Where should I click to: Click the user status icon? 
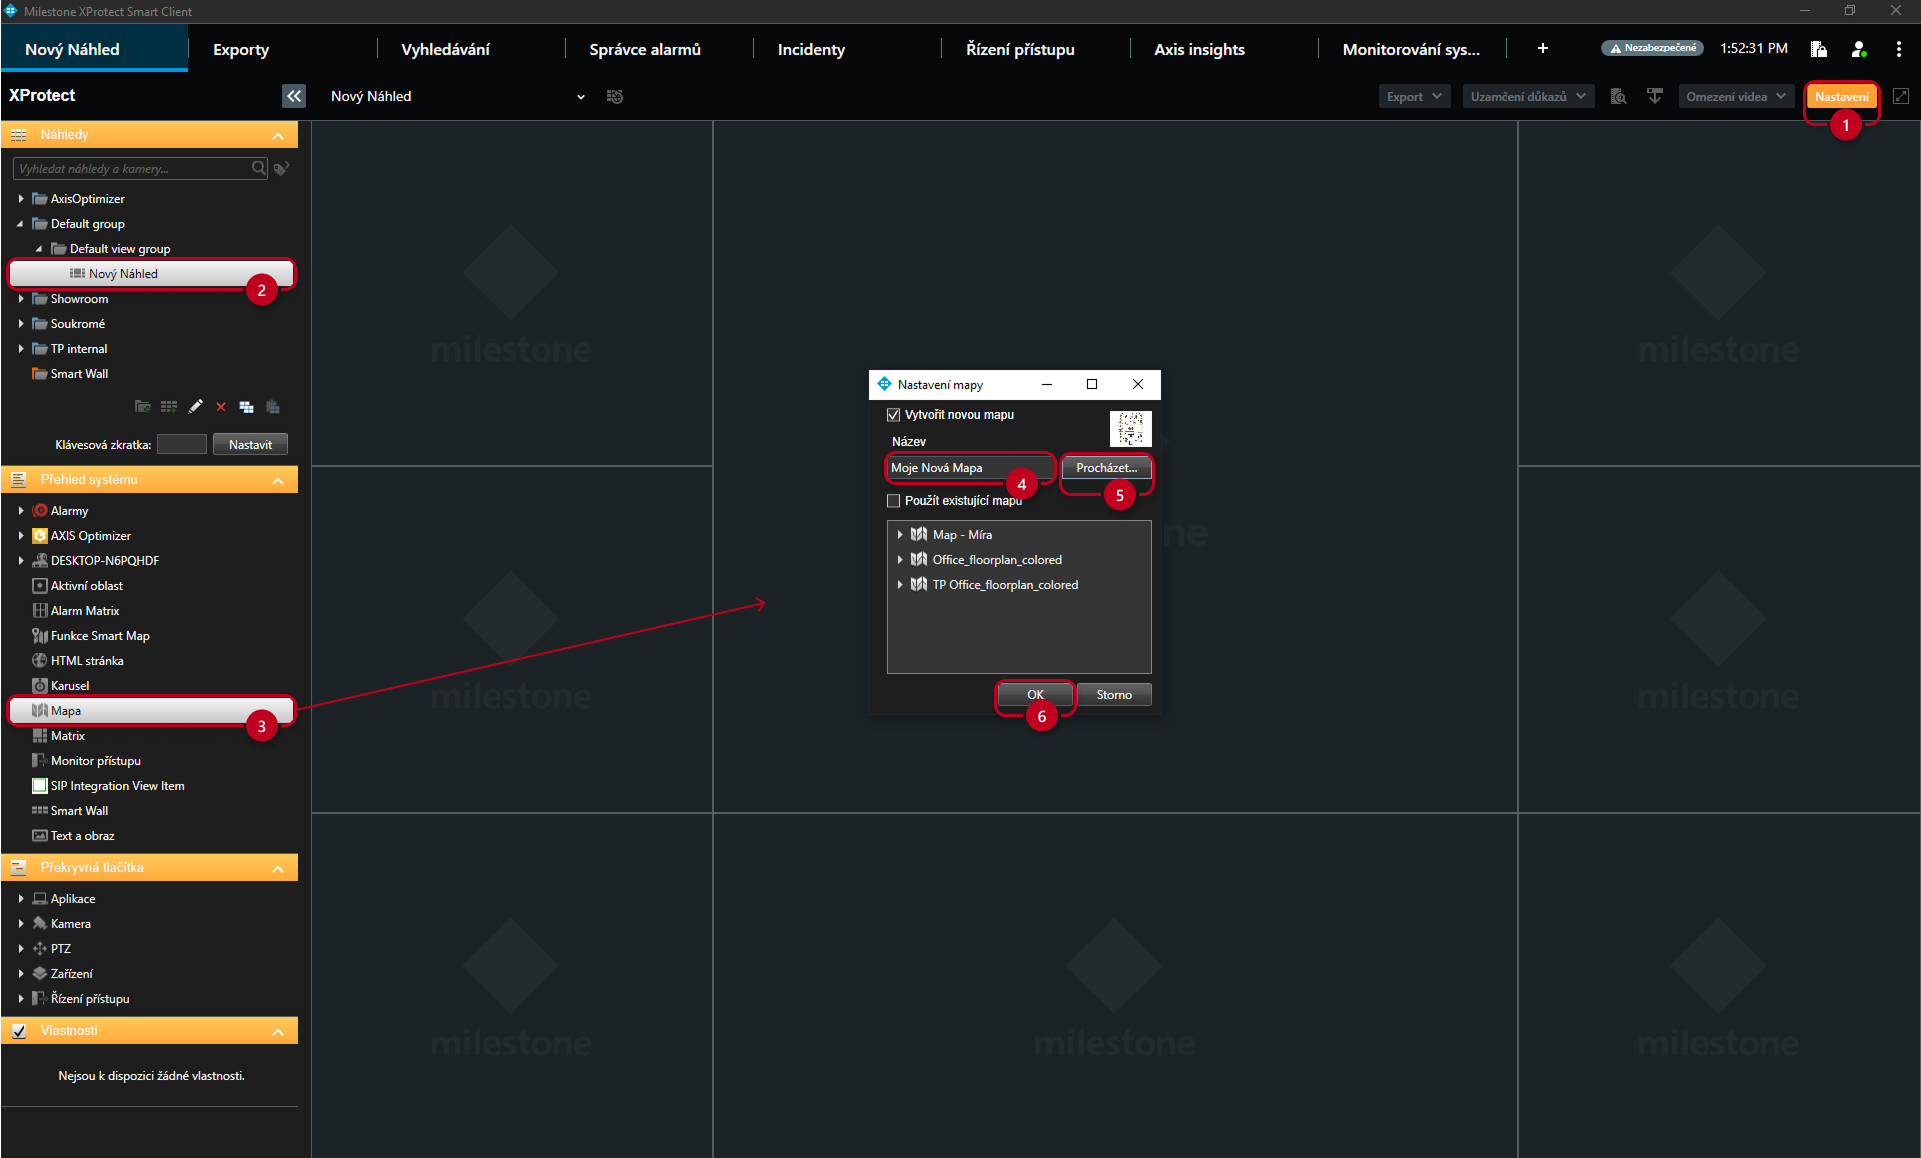(x=1859, y=48)
